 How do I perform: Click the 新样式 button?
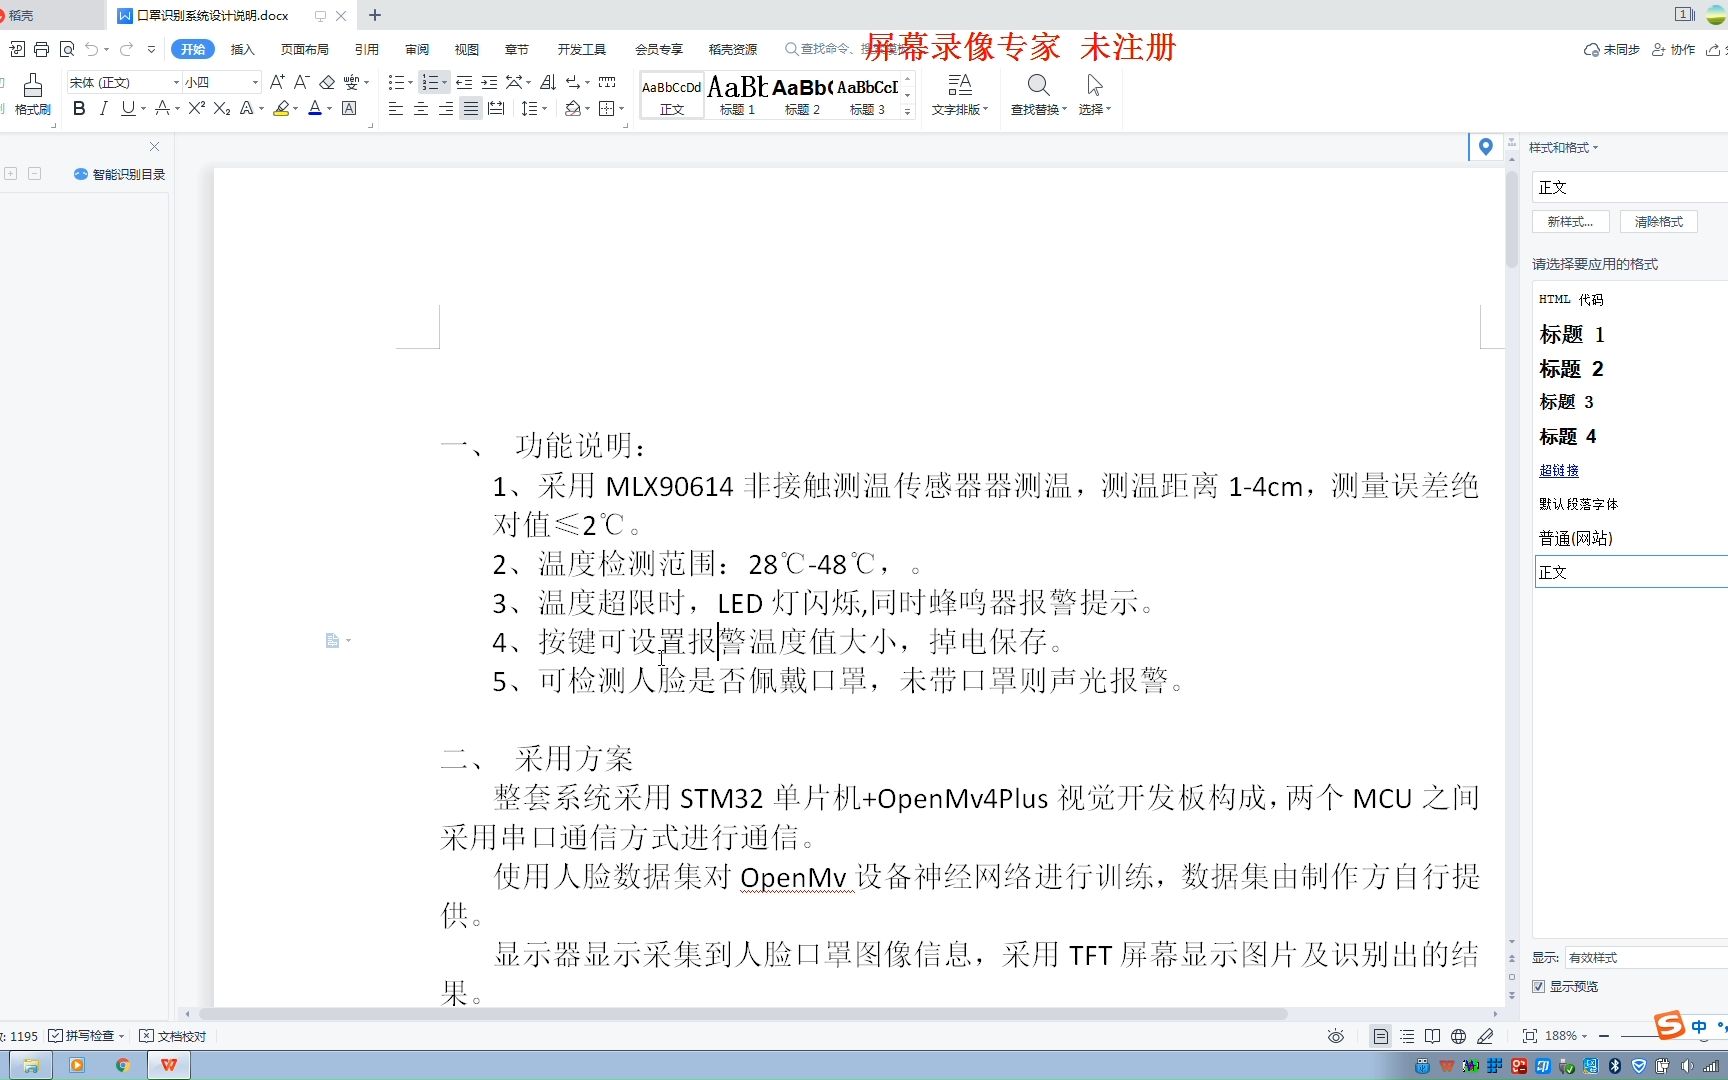1569,221
